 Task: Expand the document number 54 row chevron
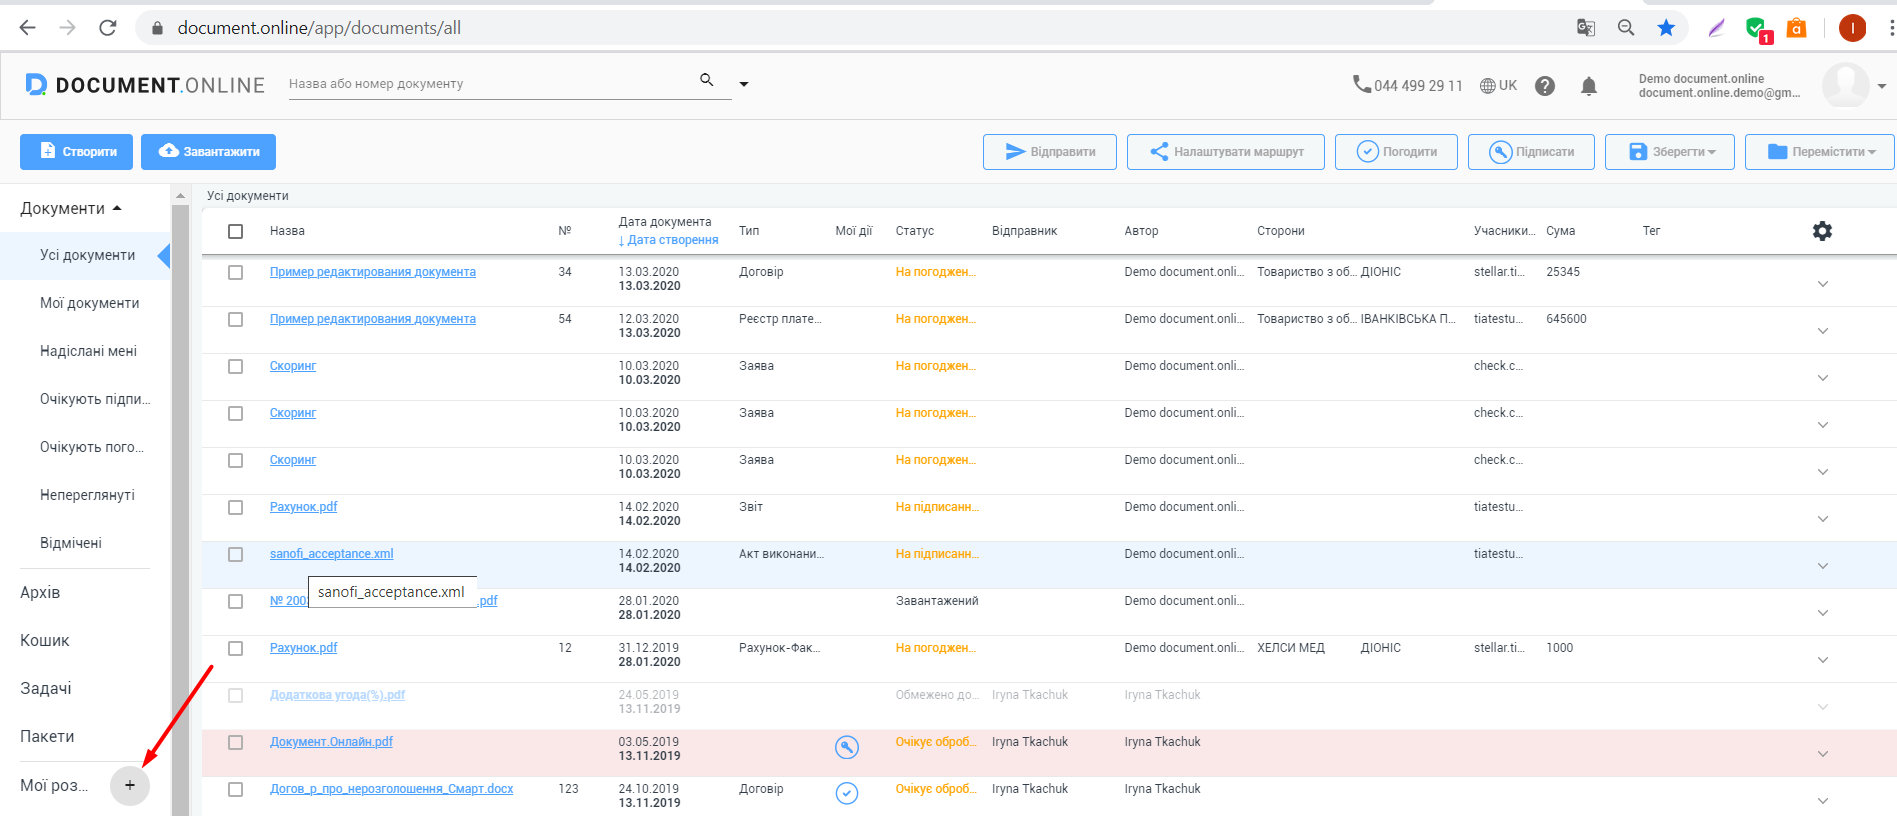pos(1822,331)
